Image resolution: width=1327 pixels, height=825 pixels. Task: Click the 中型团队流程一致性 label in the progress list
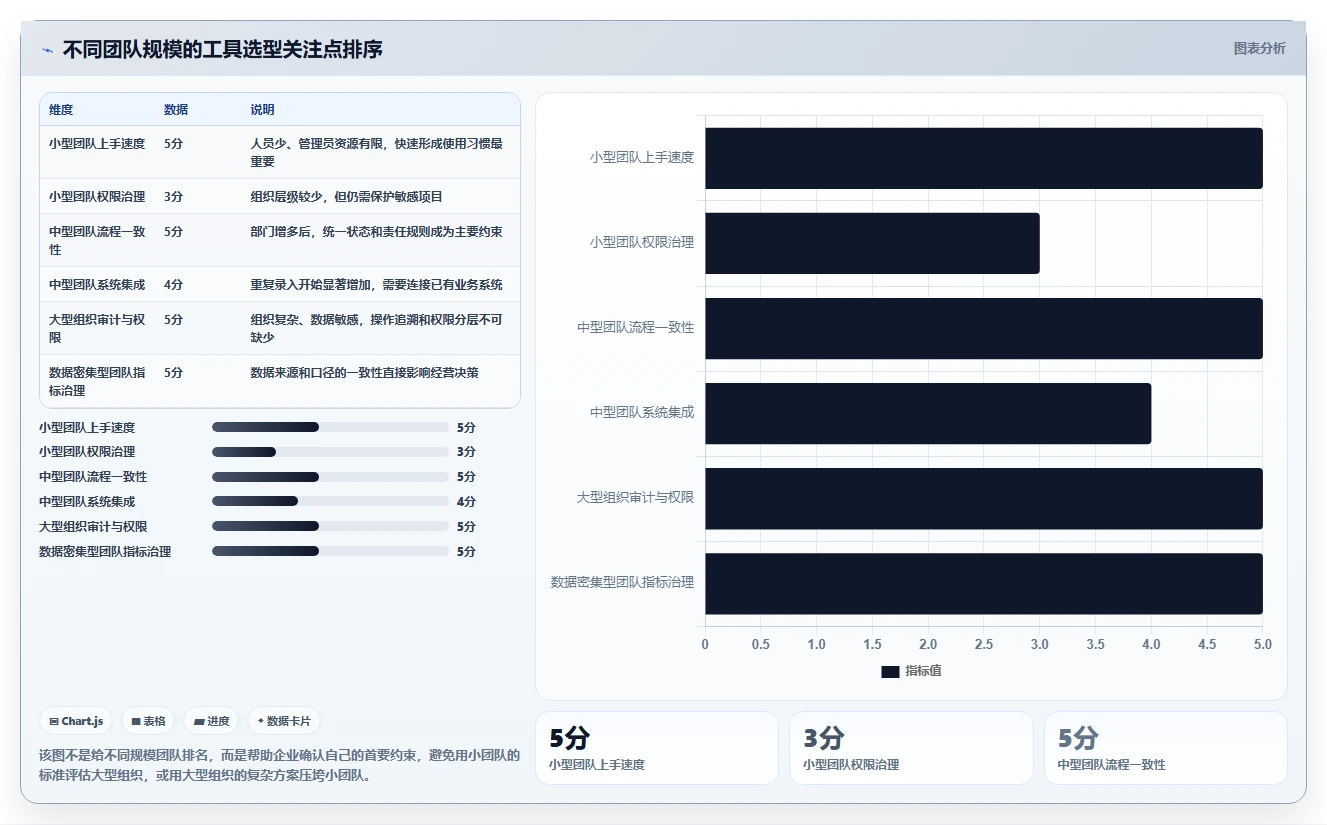[93, 477]
